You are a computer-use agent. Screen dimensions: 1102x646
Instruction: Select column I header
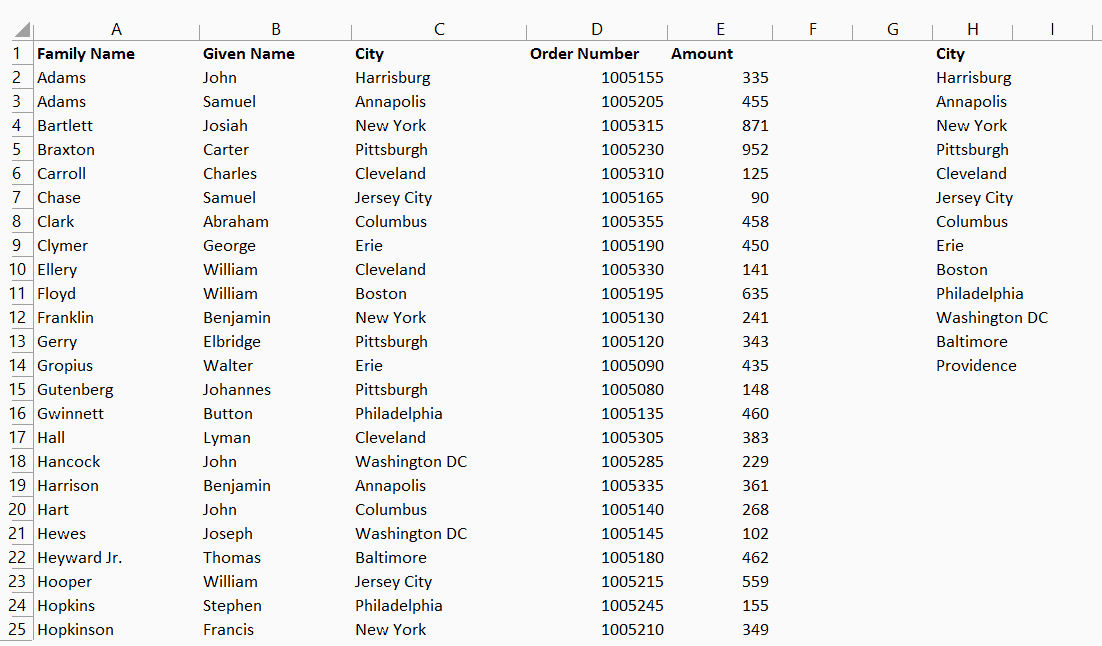[x=1051, y=29]
